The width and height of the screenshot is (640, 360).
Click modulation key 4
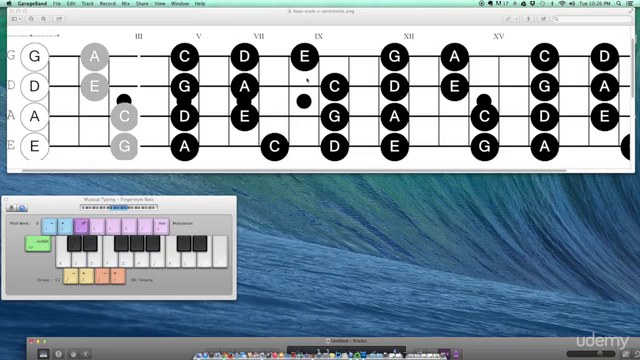(x=97, y=226)
